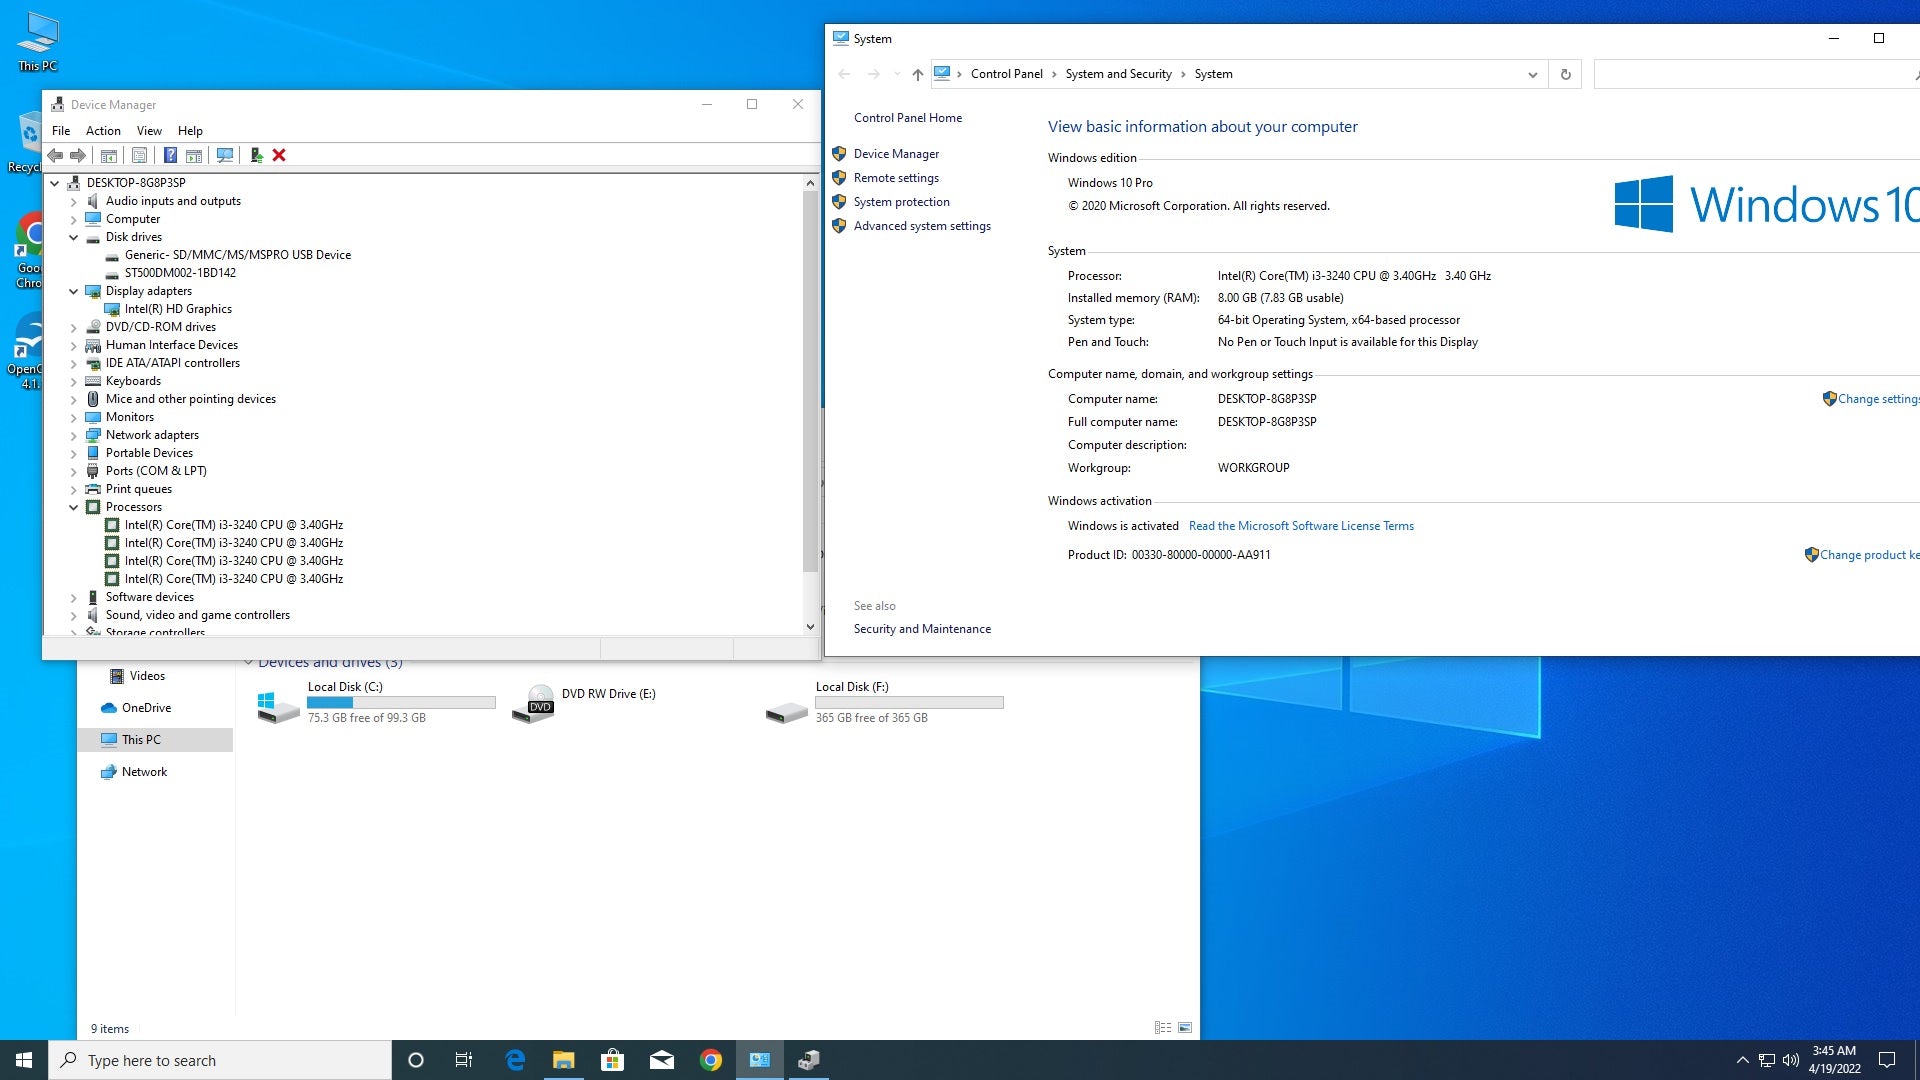Image resolution: width=1920 pixels, height=1080 pixels.
Task: Click the Help icon in Device Manager
Action: click(x=171, y=155)
